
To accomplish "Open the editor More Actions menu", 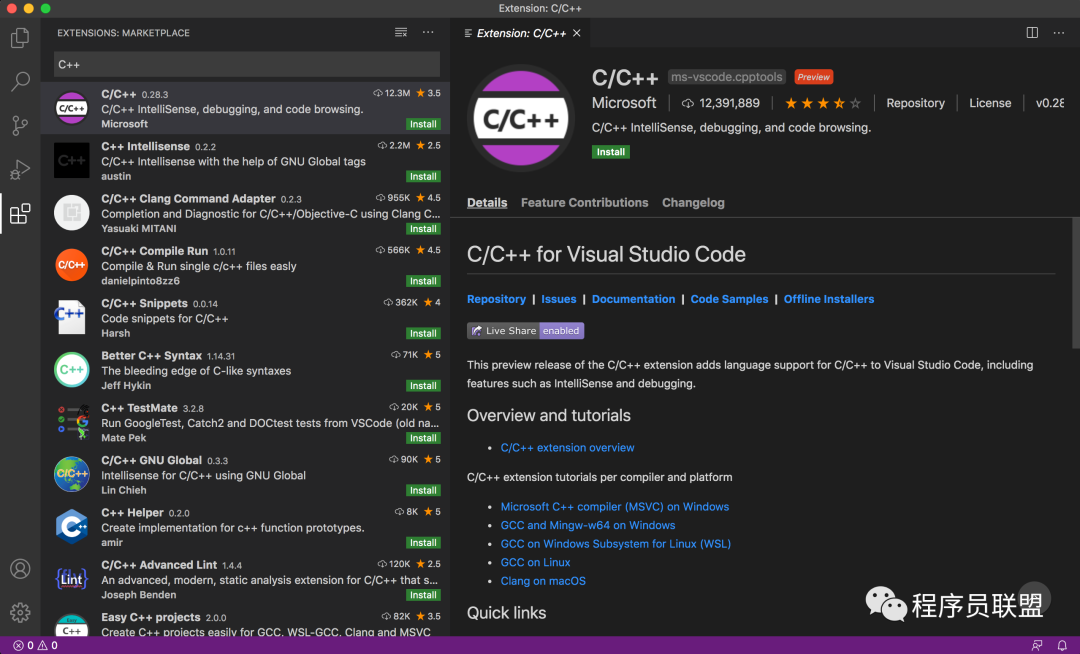I will click(1058, 32).
